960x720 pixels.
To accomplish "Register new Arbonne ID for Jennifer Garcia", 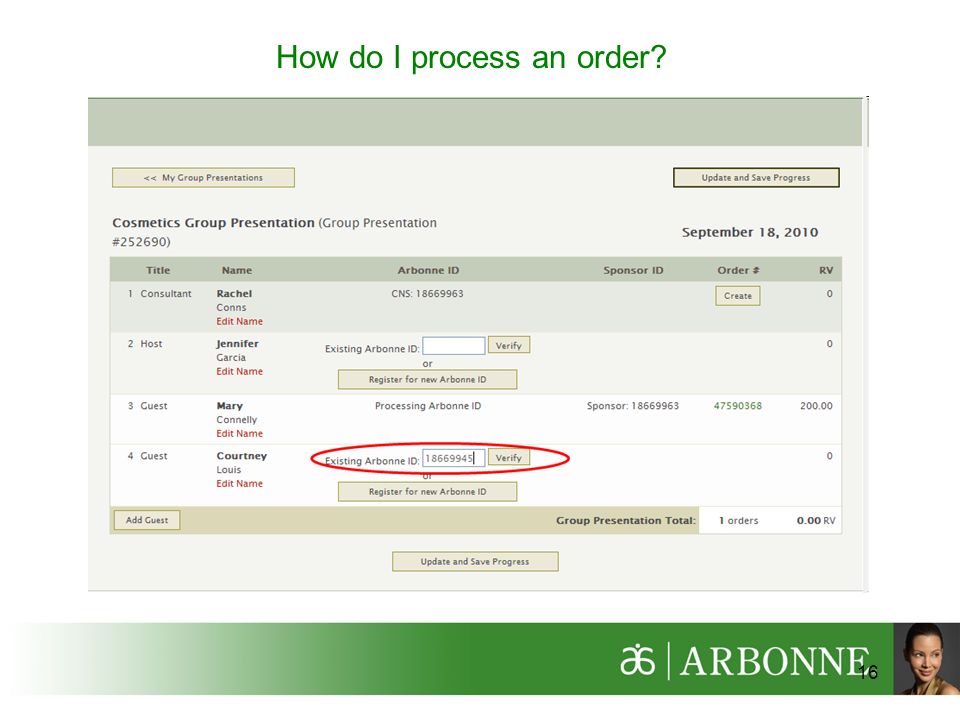I will tap(427, 380).
